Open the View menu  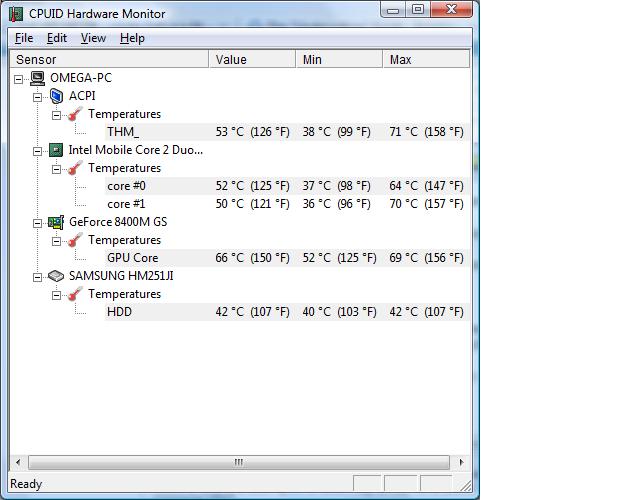tap(93, 38)
